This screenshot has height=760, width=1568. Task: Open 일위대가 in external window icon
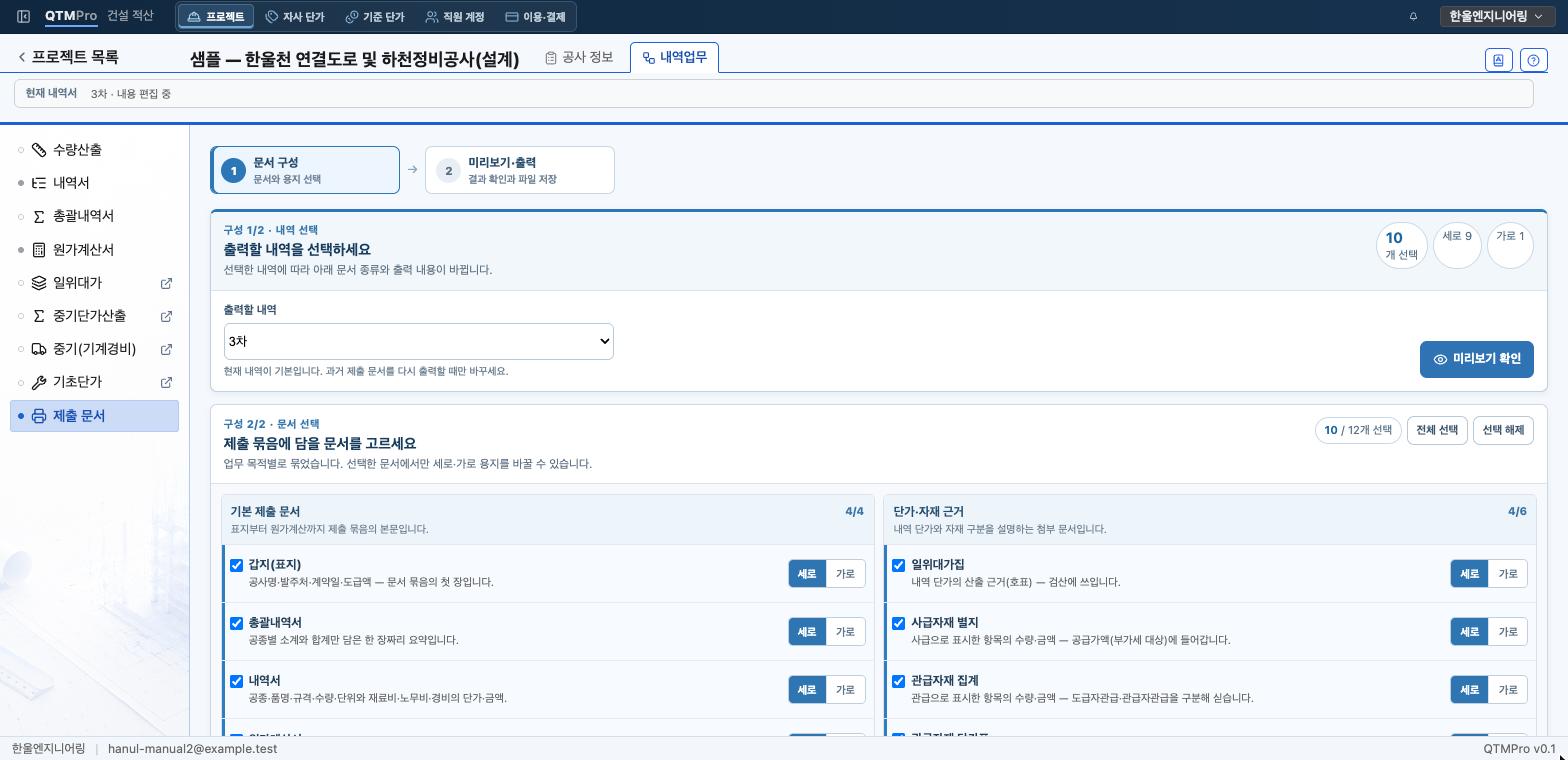pos(166,283)
